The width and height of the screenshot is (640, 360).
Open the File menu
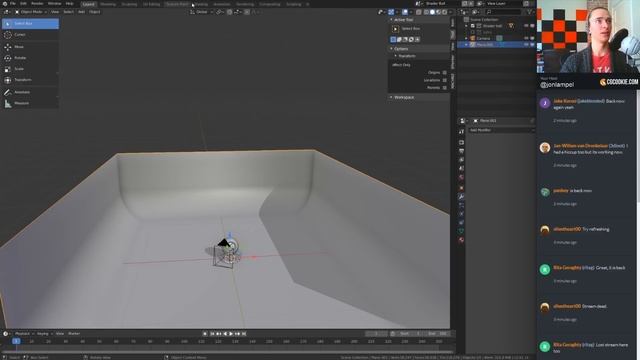(x=13, y=4)
